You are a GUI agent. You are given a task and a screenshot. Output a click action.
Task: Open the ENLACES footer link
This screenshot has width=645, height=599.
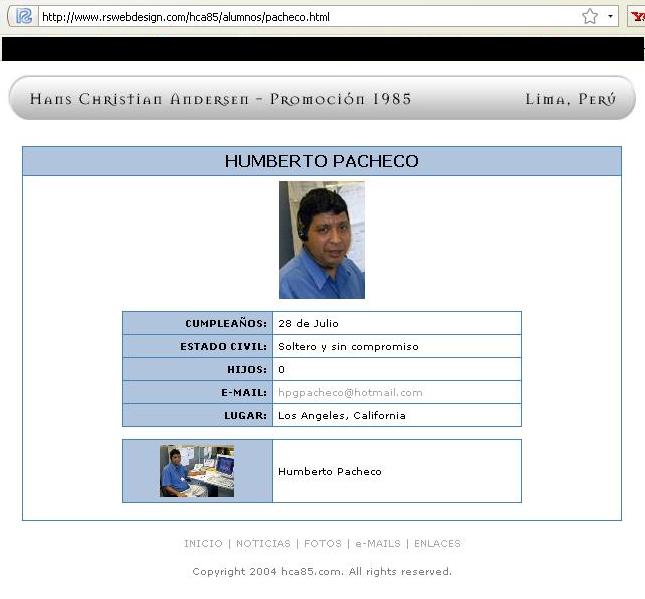pyautogui.click(x=437, y=543)
